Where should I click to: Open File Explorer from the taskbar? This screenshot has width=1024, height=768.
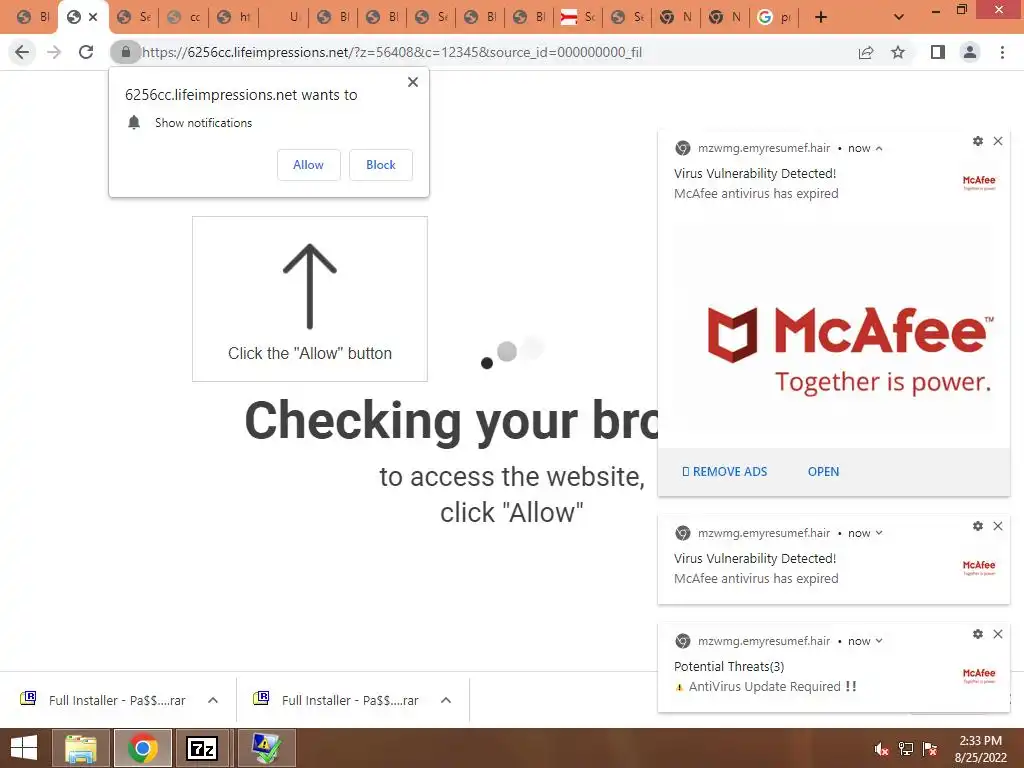81,748
